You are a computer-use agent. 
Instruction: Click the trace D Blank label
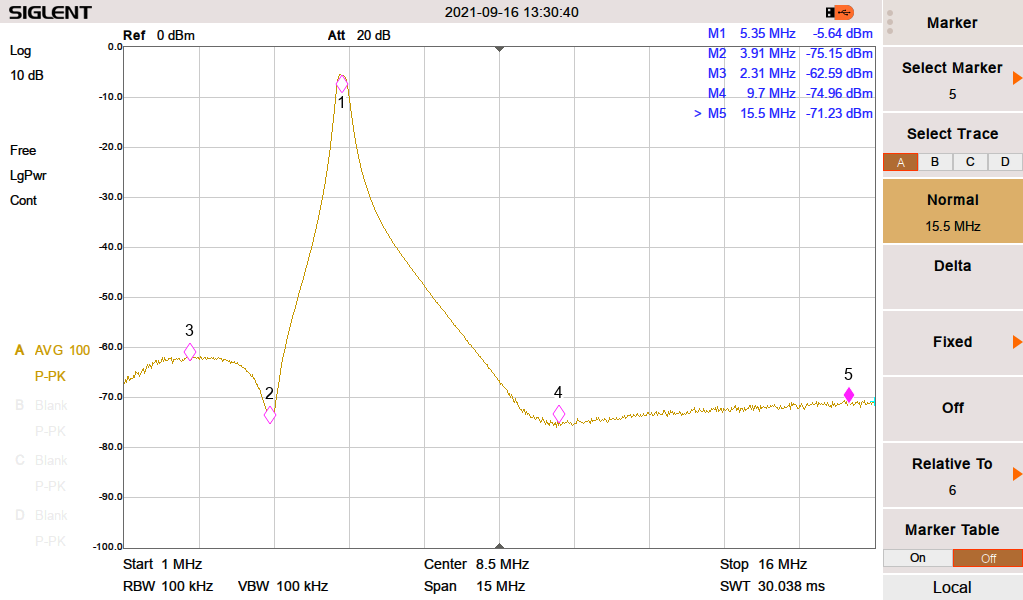[42, 515]
